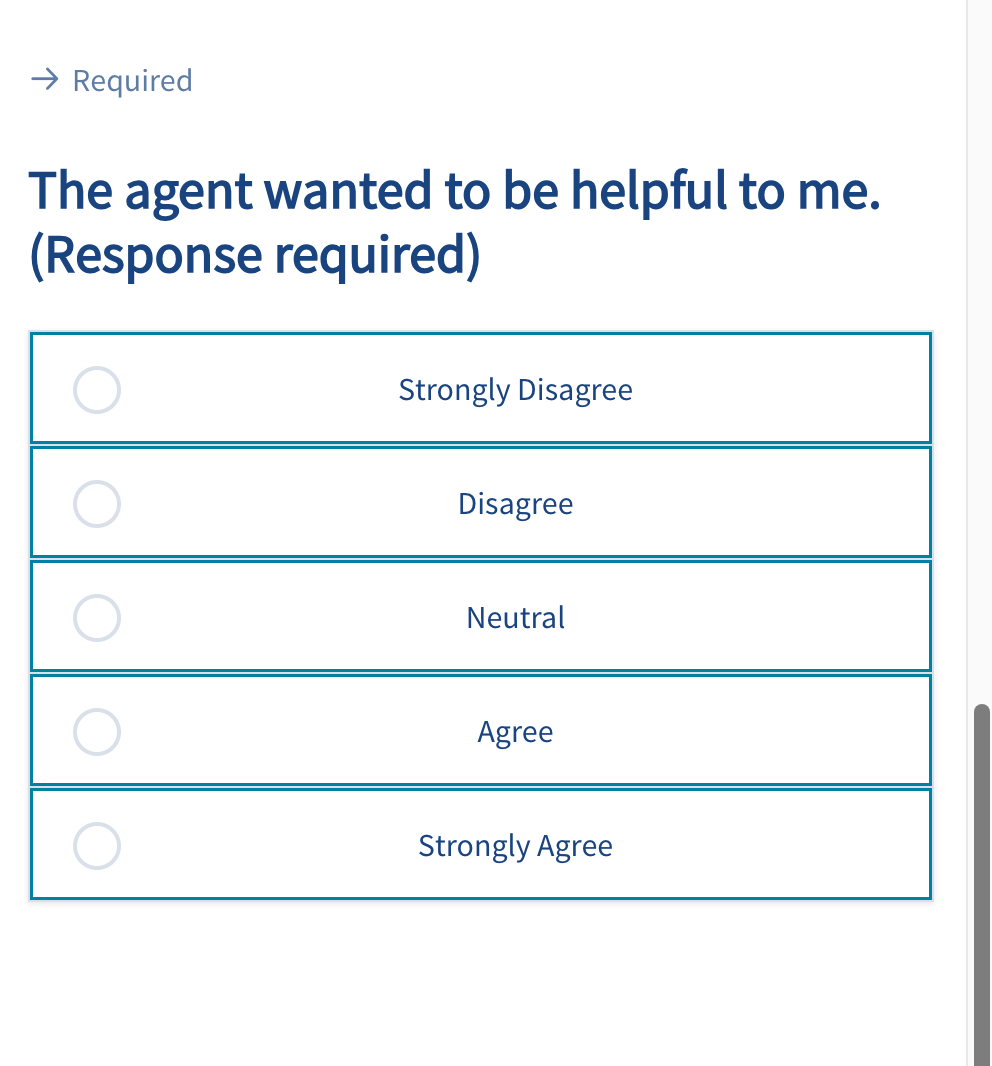The image size is (992, 1066).
Task: Click the "Strongly Disagree" option text
Action: point(515,389)
